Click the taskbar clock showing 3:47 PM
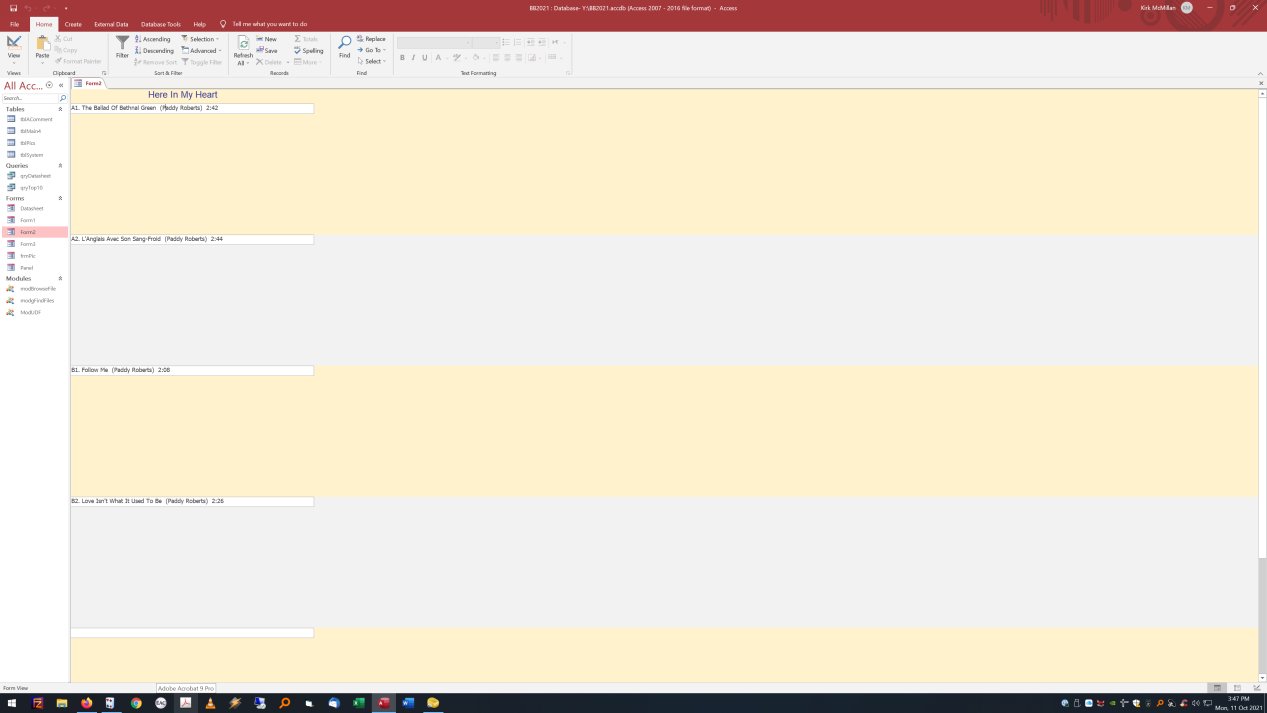This screenshot has width=1267, height=713. coord(1238,699)
